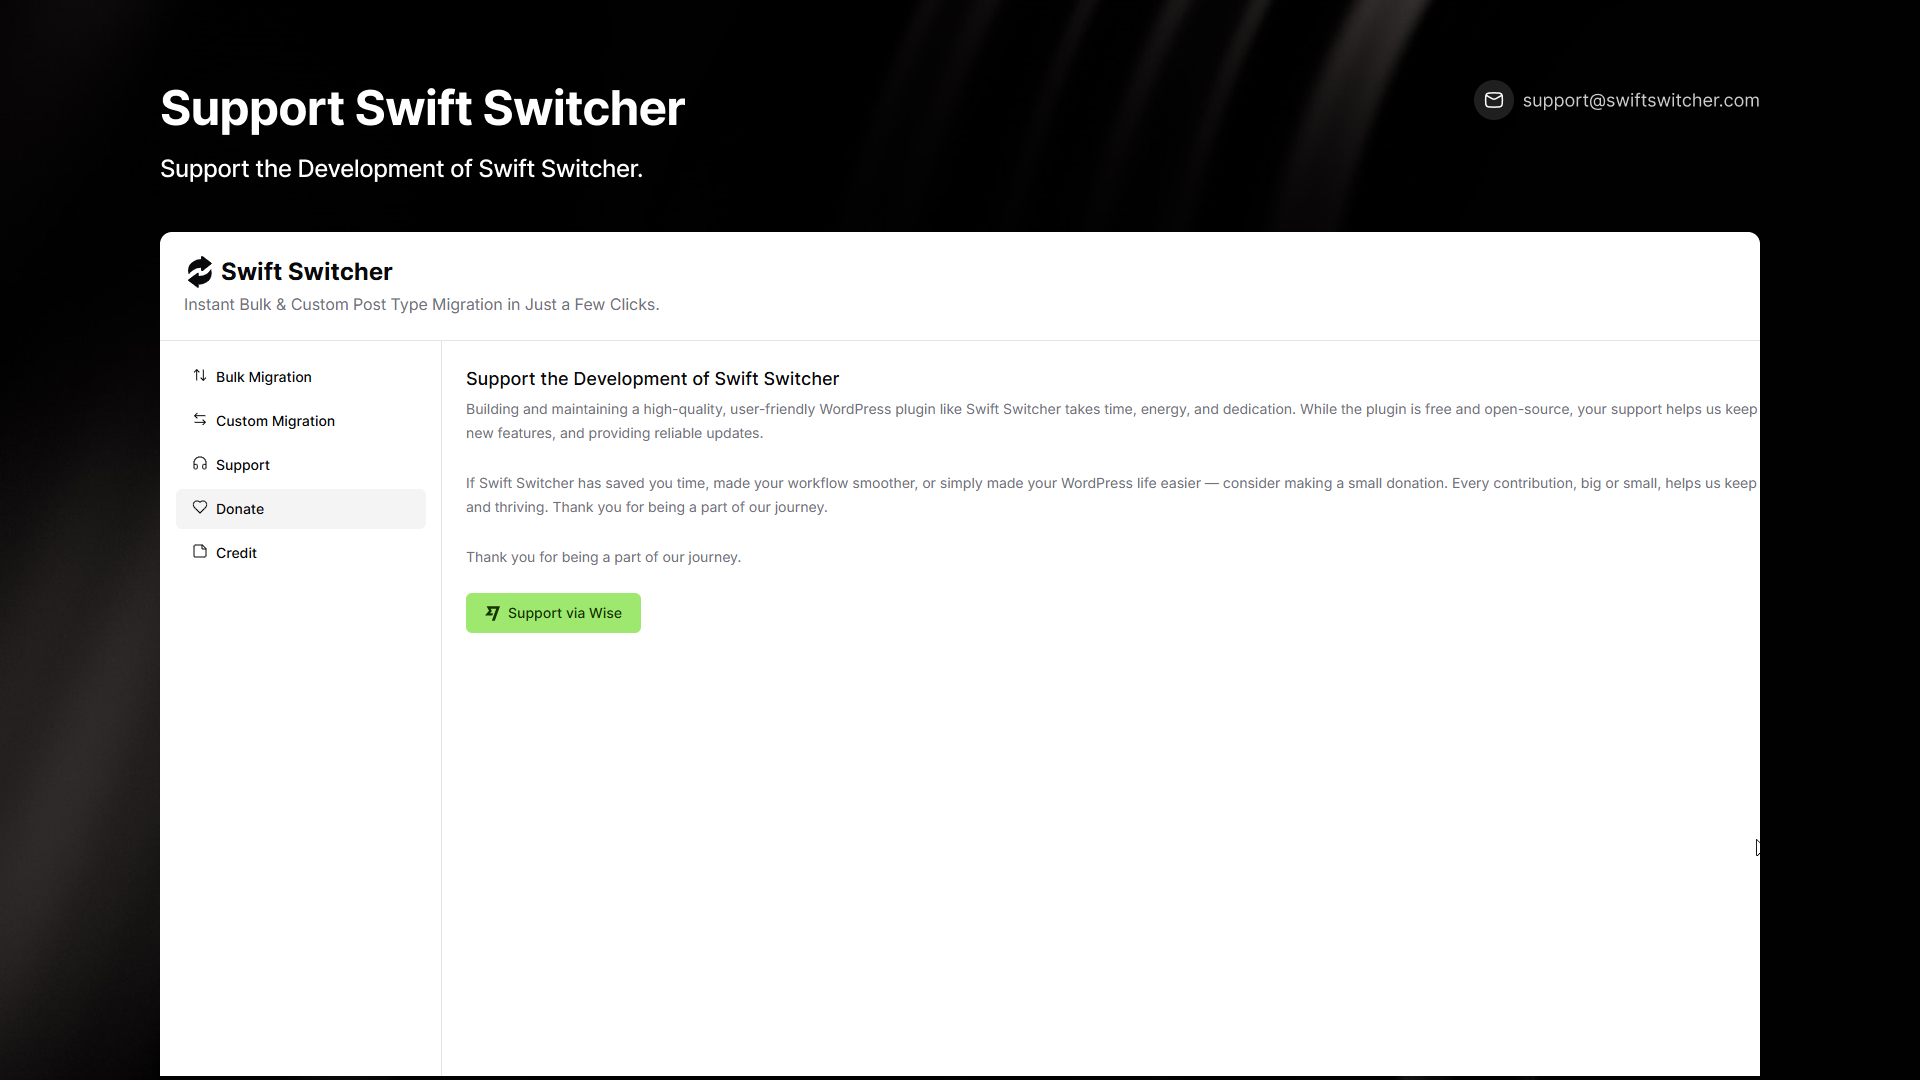
Task: Click the Swift Switcher panel heading text
Action: click(306, 272)
